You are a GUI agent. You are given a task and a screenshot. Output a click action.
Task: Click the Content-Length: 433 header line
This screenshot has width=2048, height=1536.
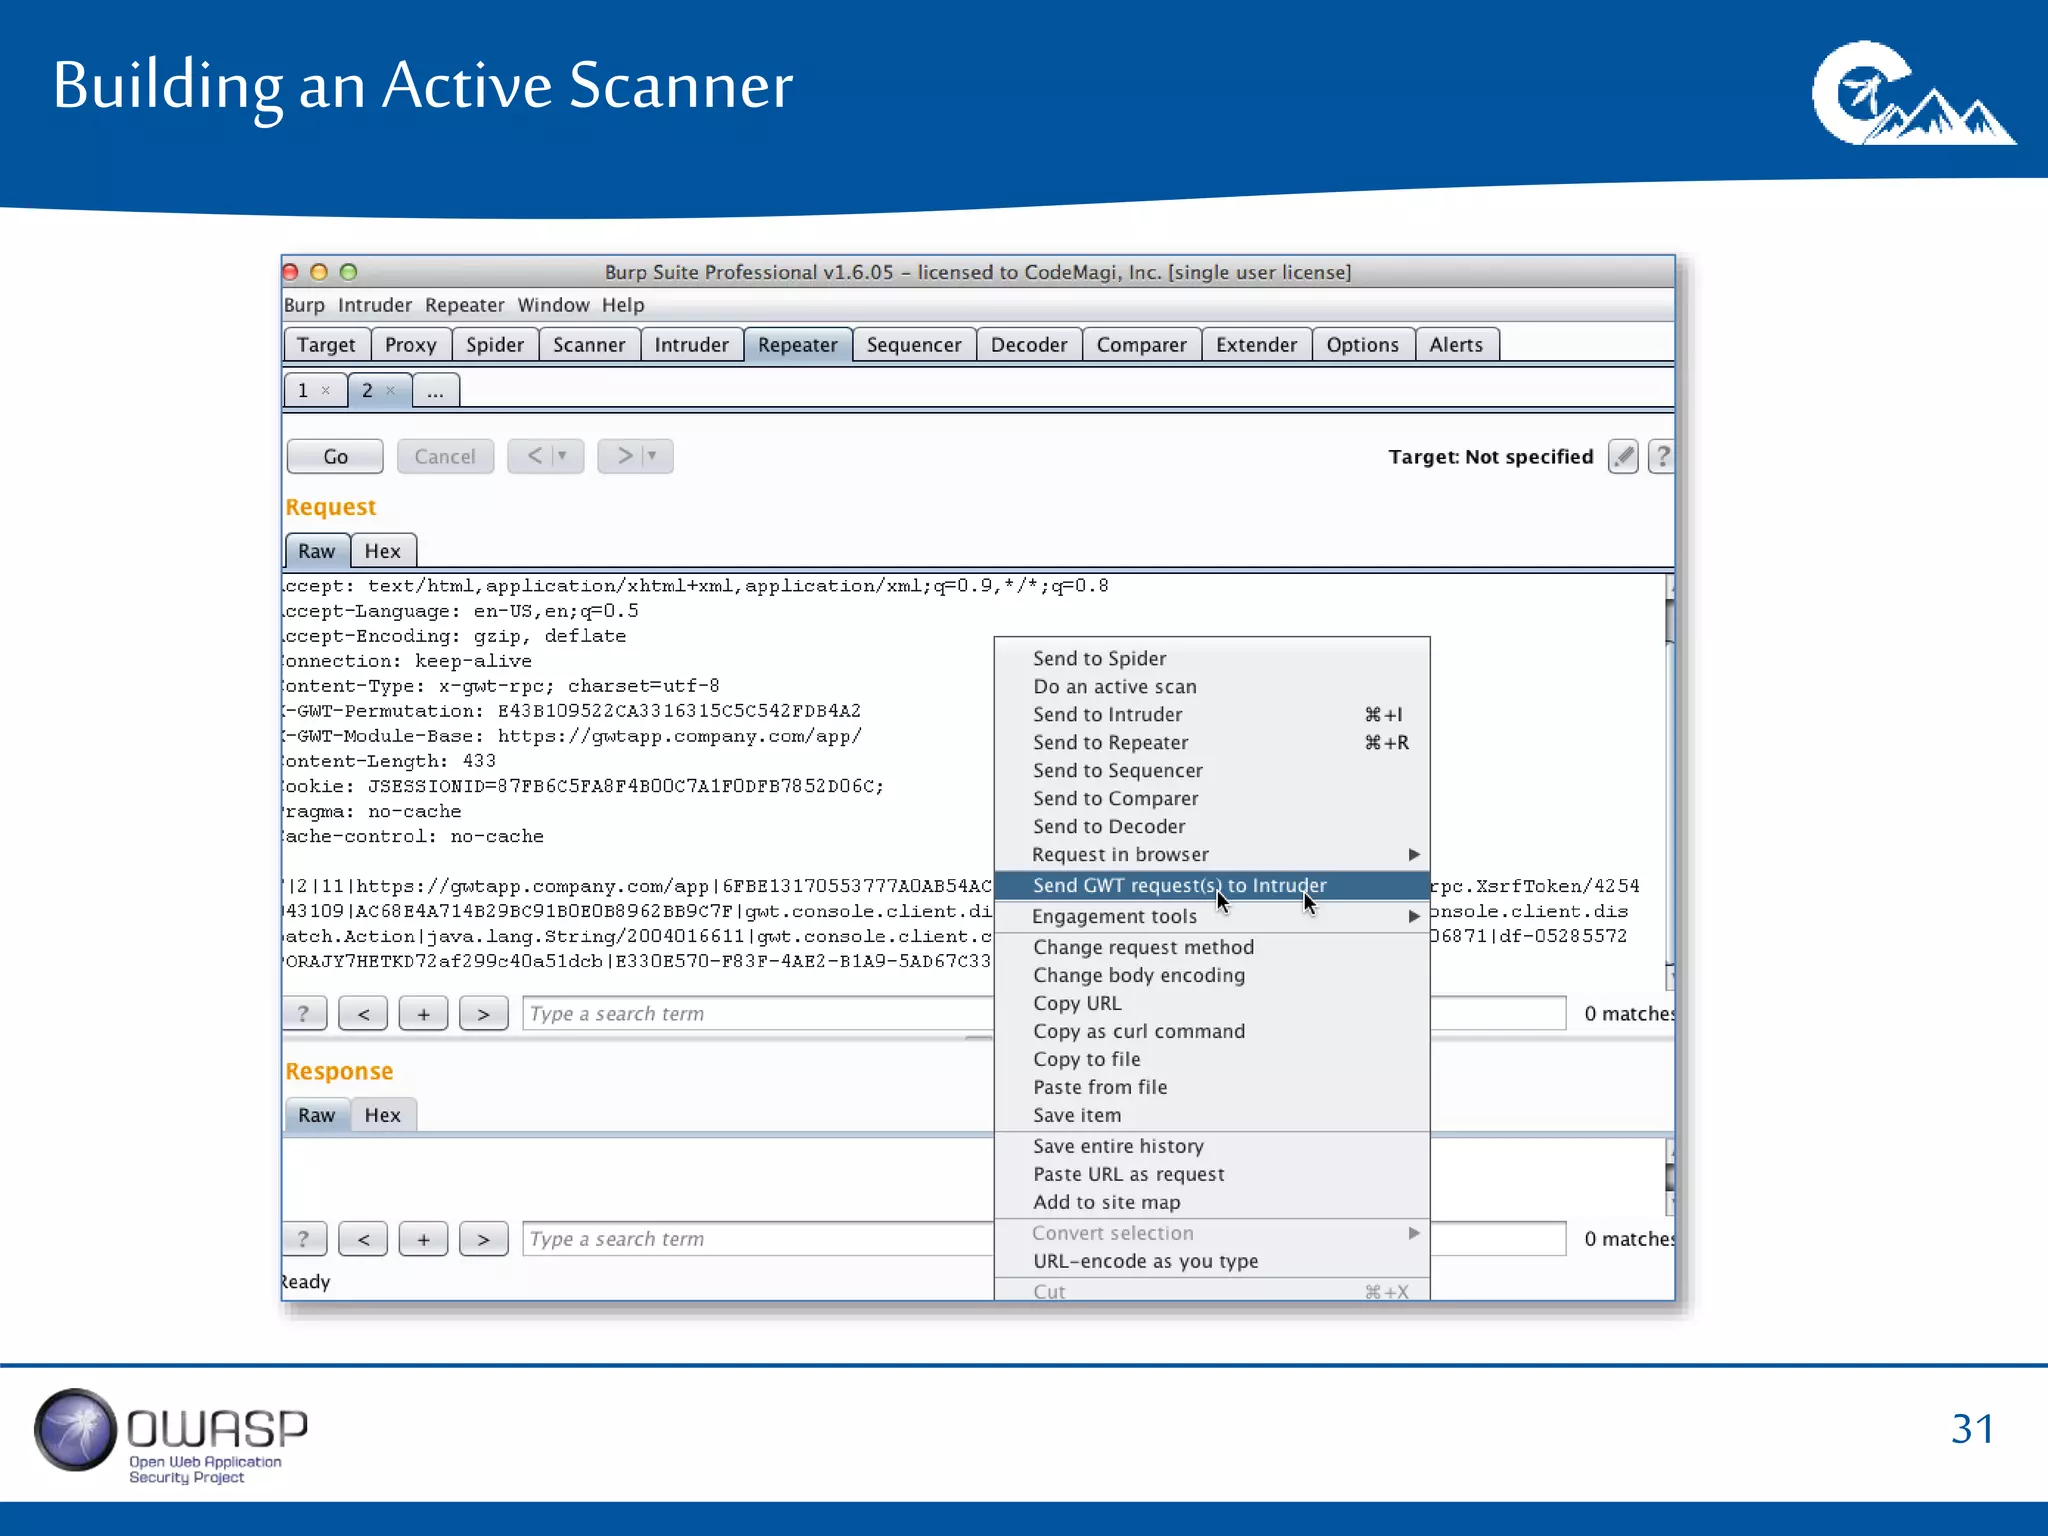point(390,761)
